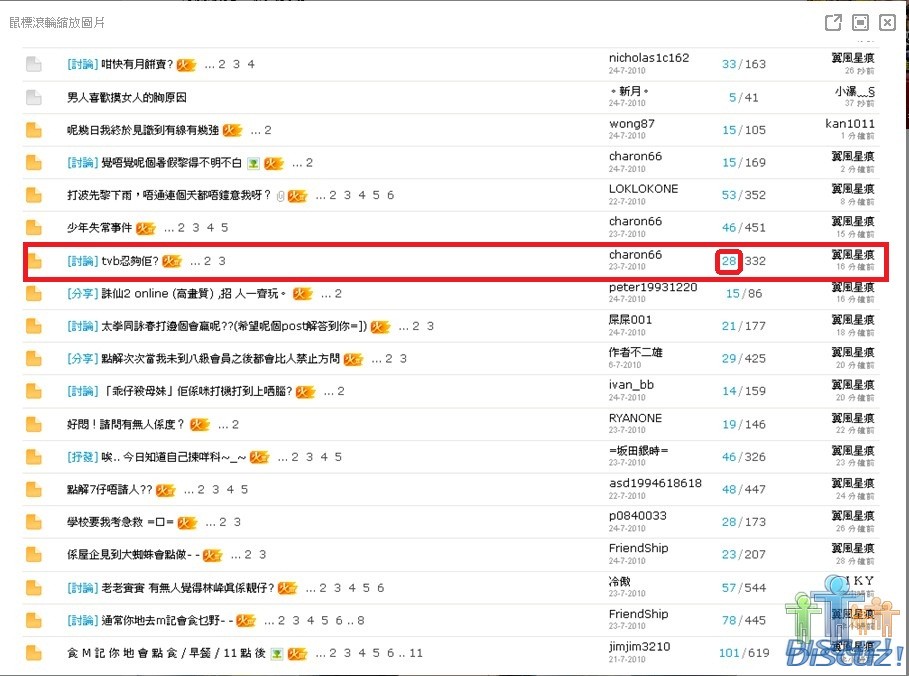
Task: Click the image attachment icon in 食M記你地會點食 row
Action: click(277, 653)
